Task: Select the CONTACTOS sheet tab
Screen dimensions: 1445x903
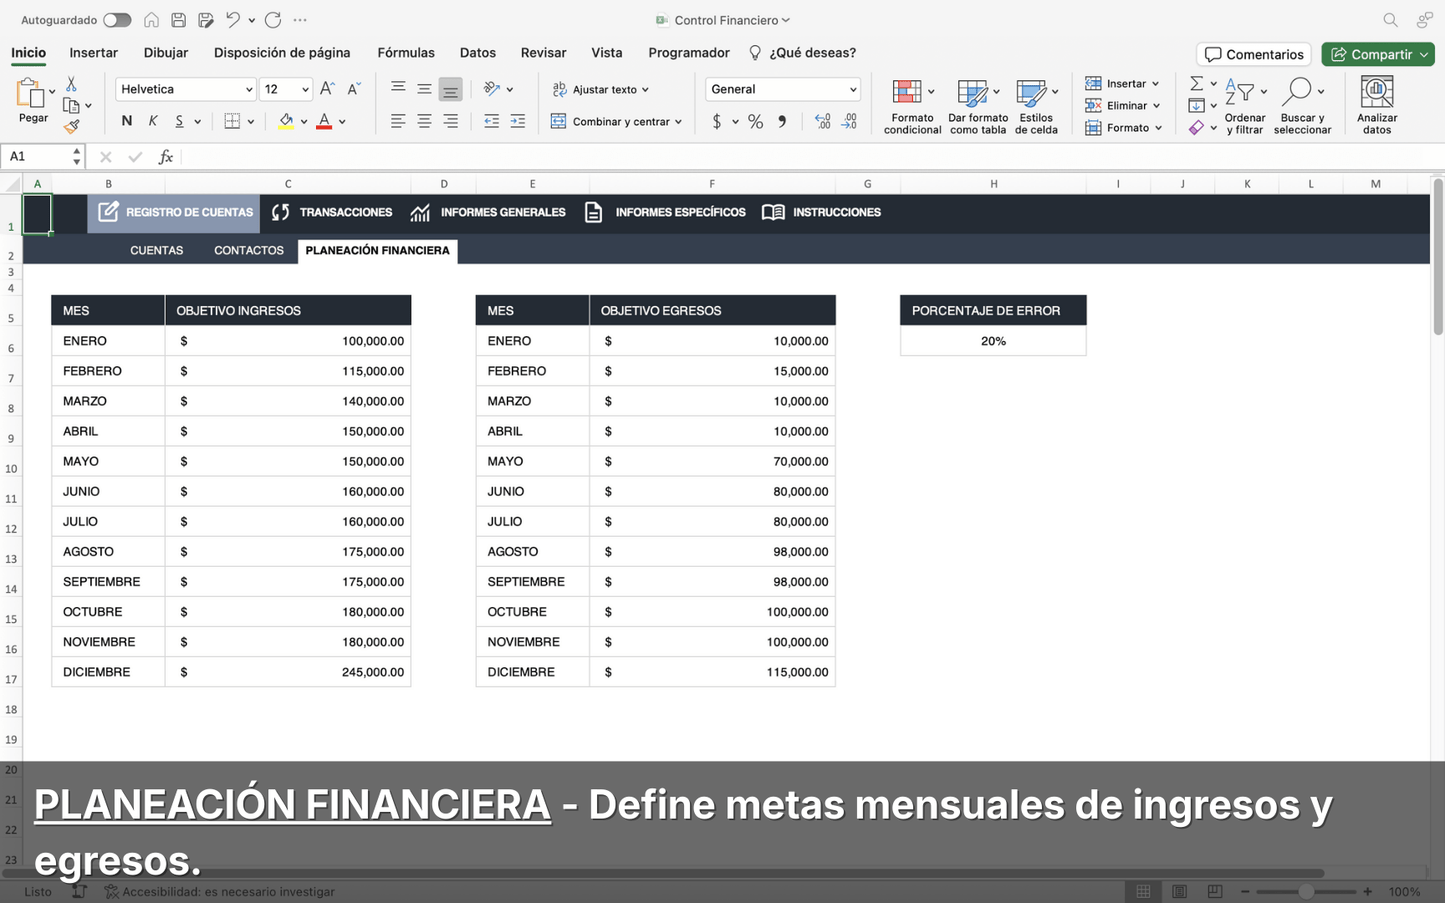Action: point(248,250)
